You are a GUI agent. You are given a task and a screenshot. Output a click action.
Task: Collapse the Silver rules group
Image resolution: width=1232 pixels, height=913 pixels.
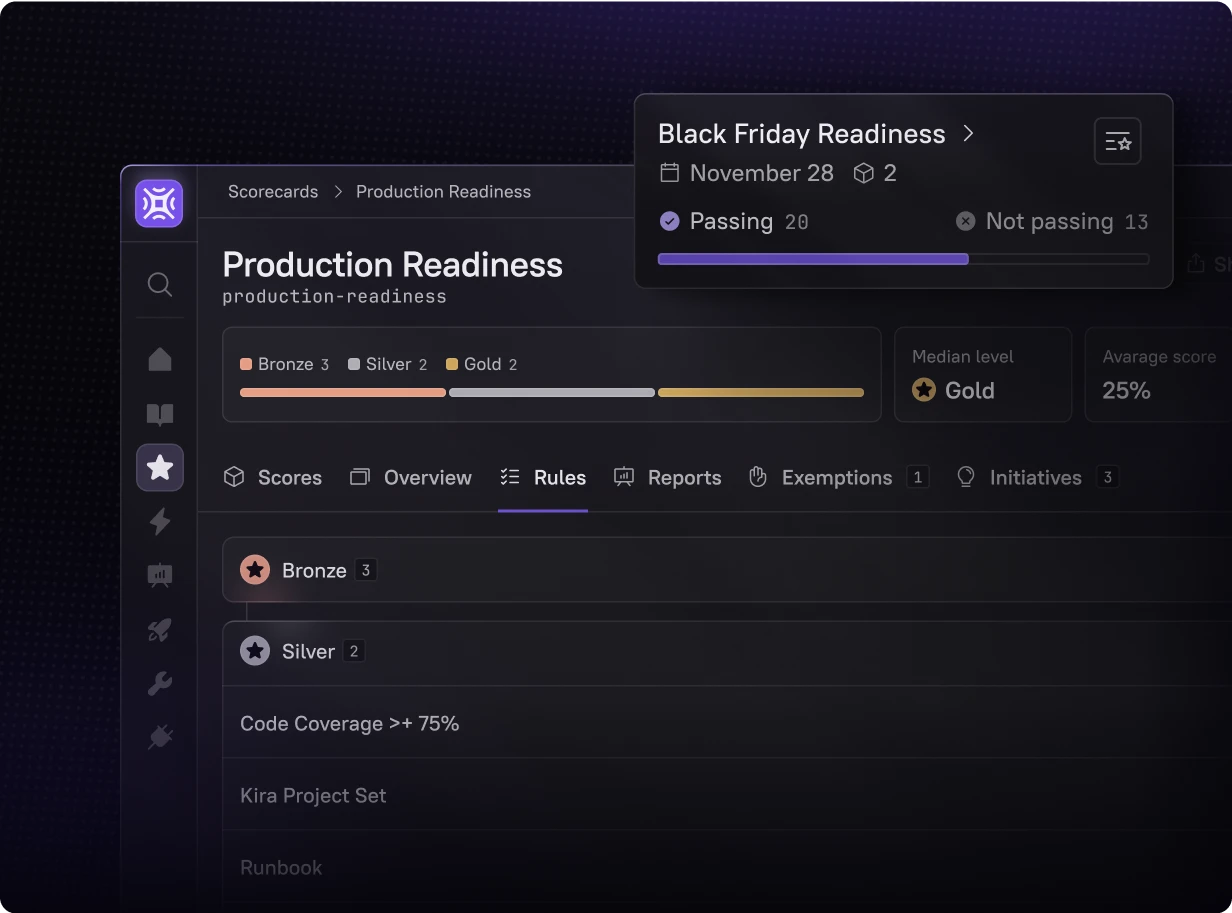point(727,652)
